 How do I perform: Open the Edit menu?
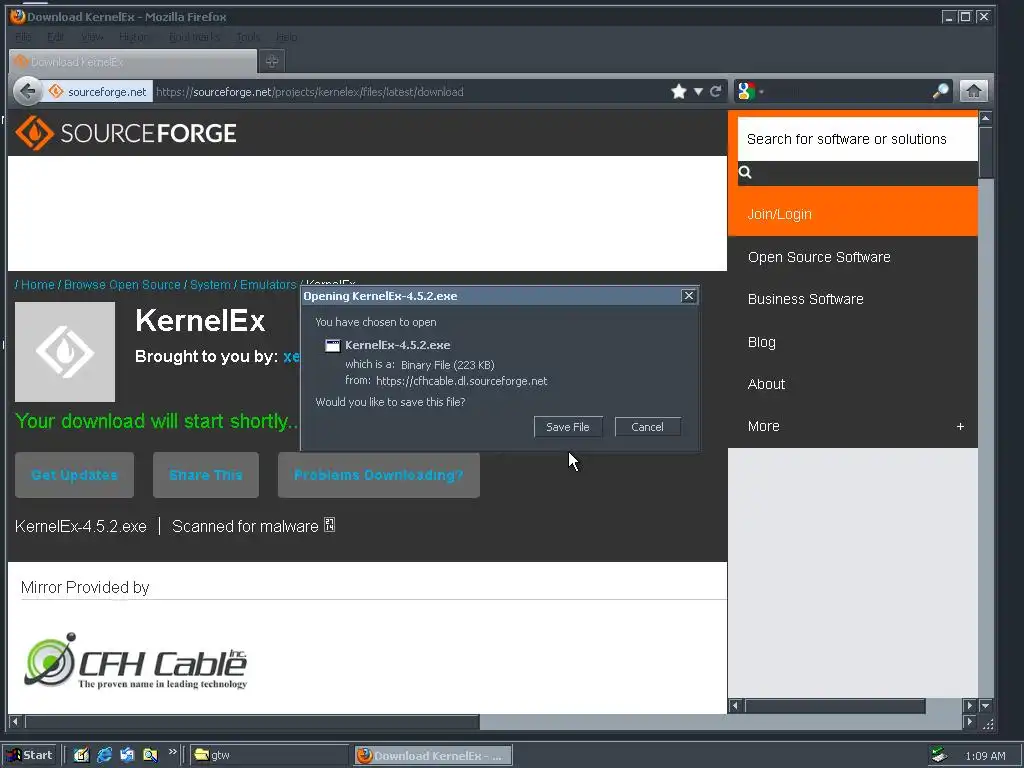(x=56, y=37)
